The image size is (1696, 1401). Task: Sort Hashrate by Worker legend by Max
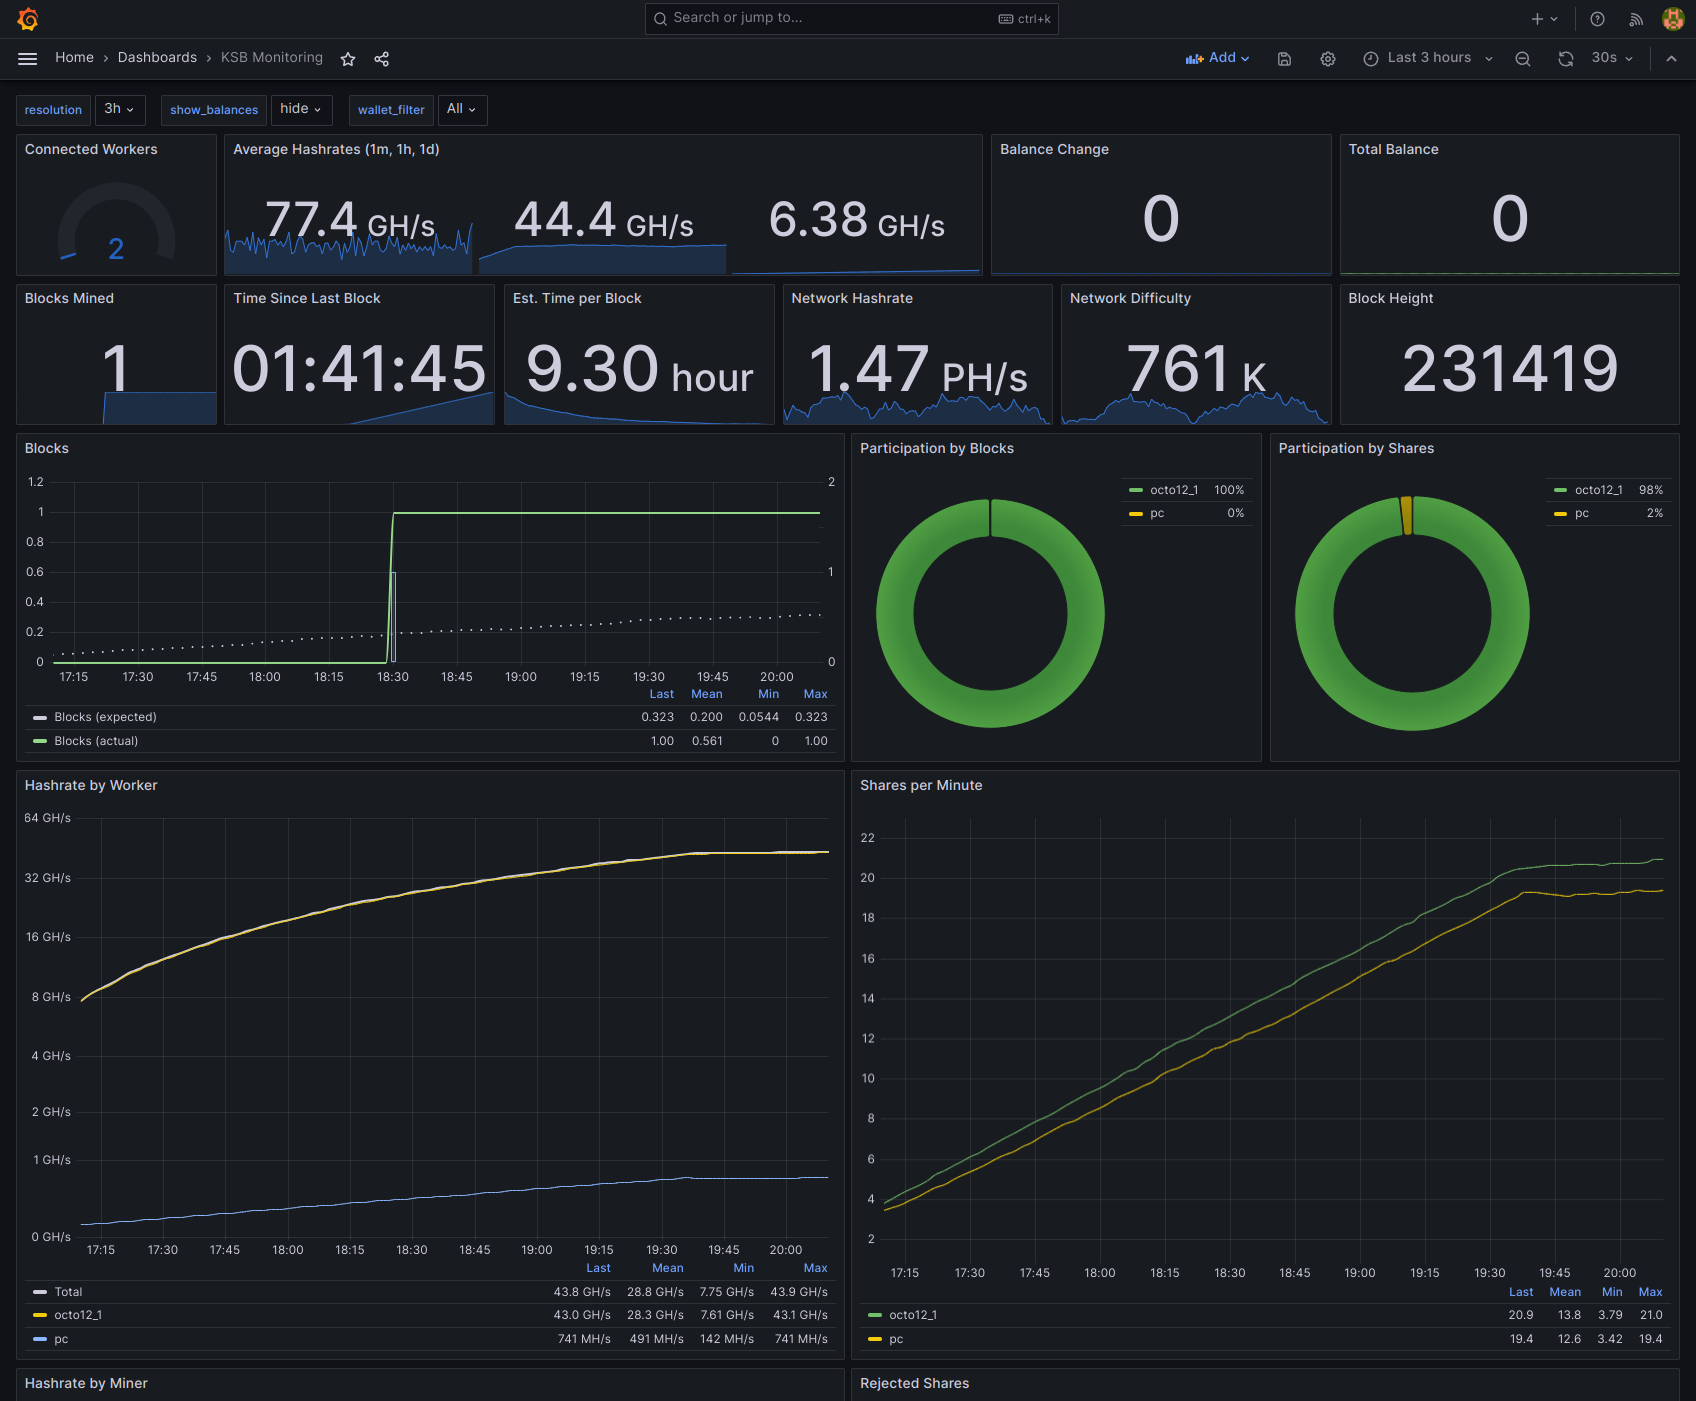pos(815,1268)
